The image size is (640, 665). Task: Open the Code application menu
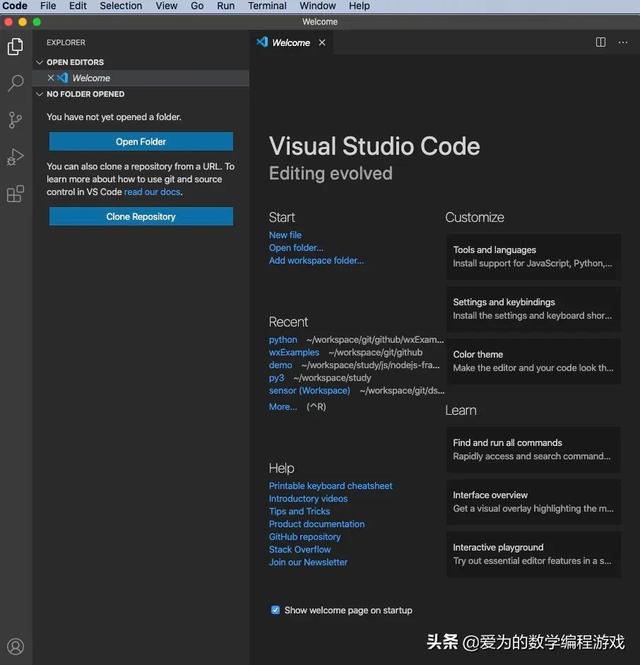[x=15, y=6]
